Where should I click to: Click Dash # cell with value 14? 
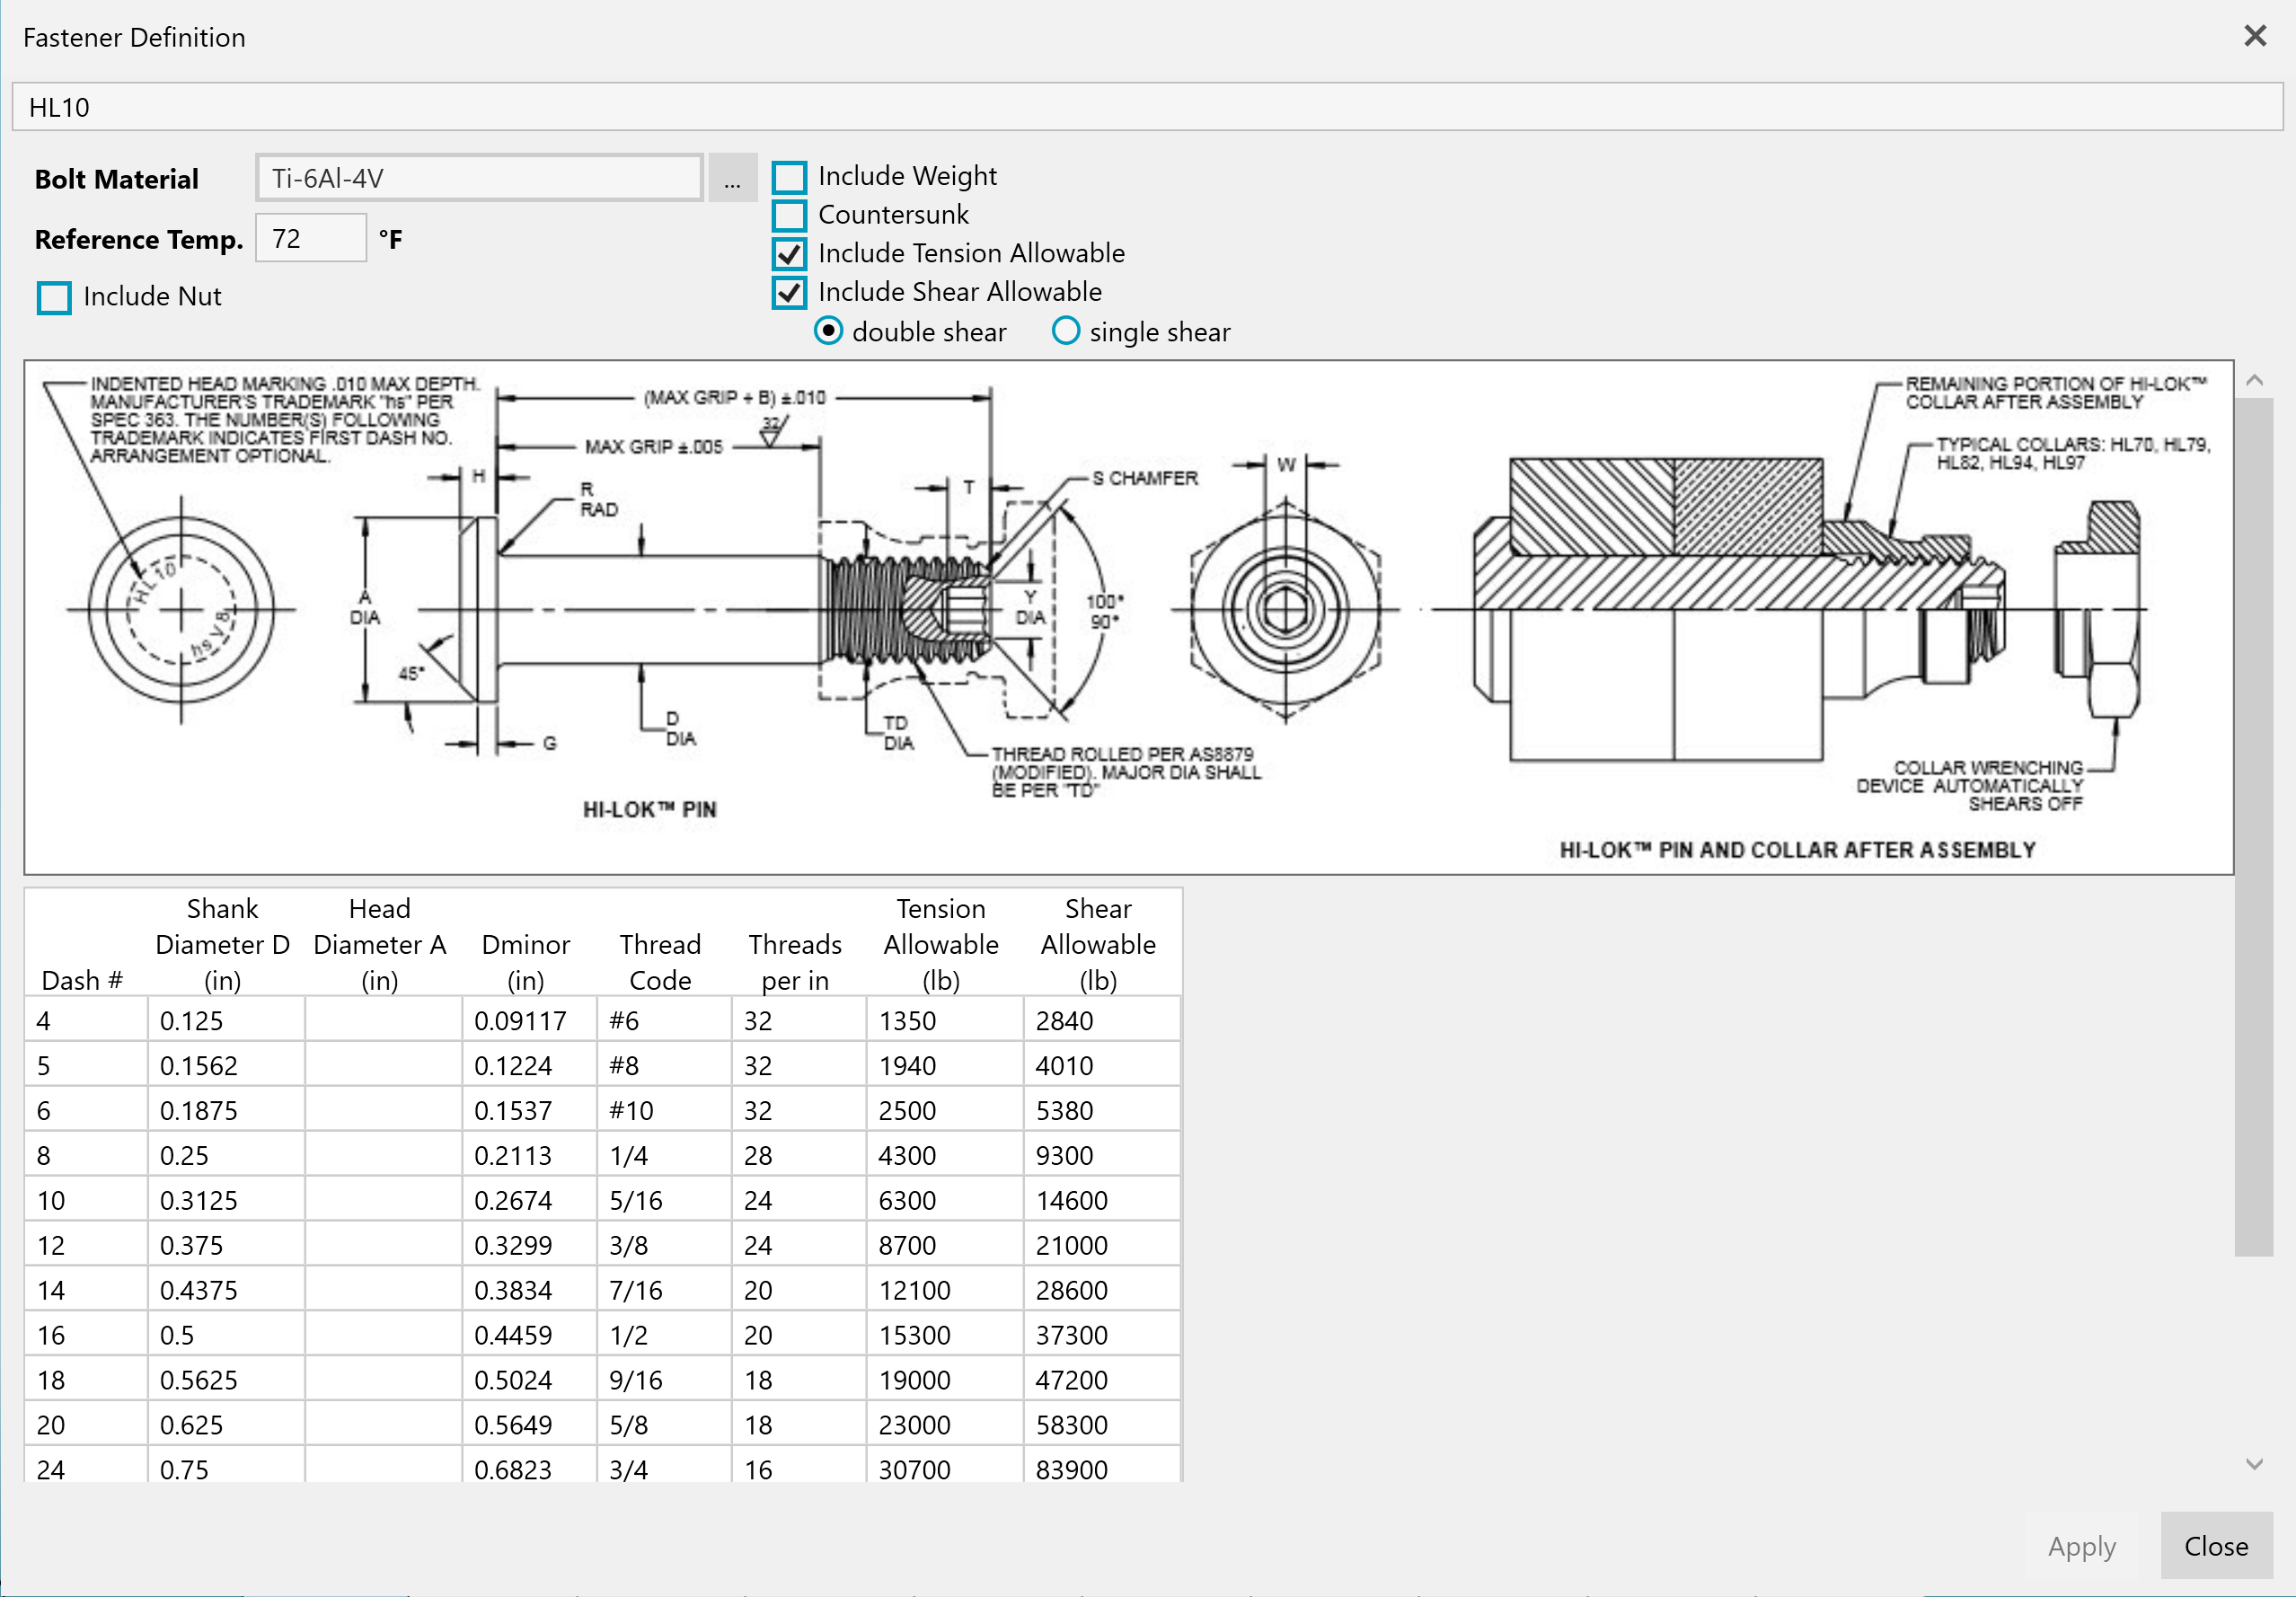click(86, 1290)
